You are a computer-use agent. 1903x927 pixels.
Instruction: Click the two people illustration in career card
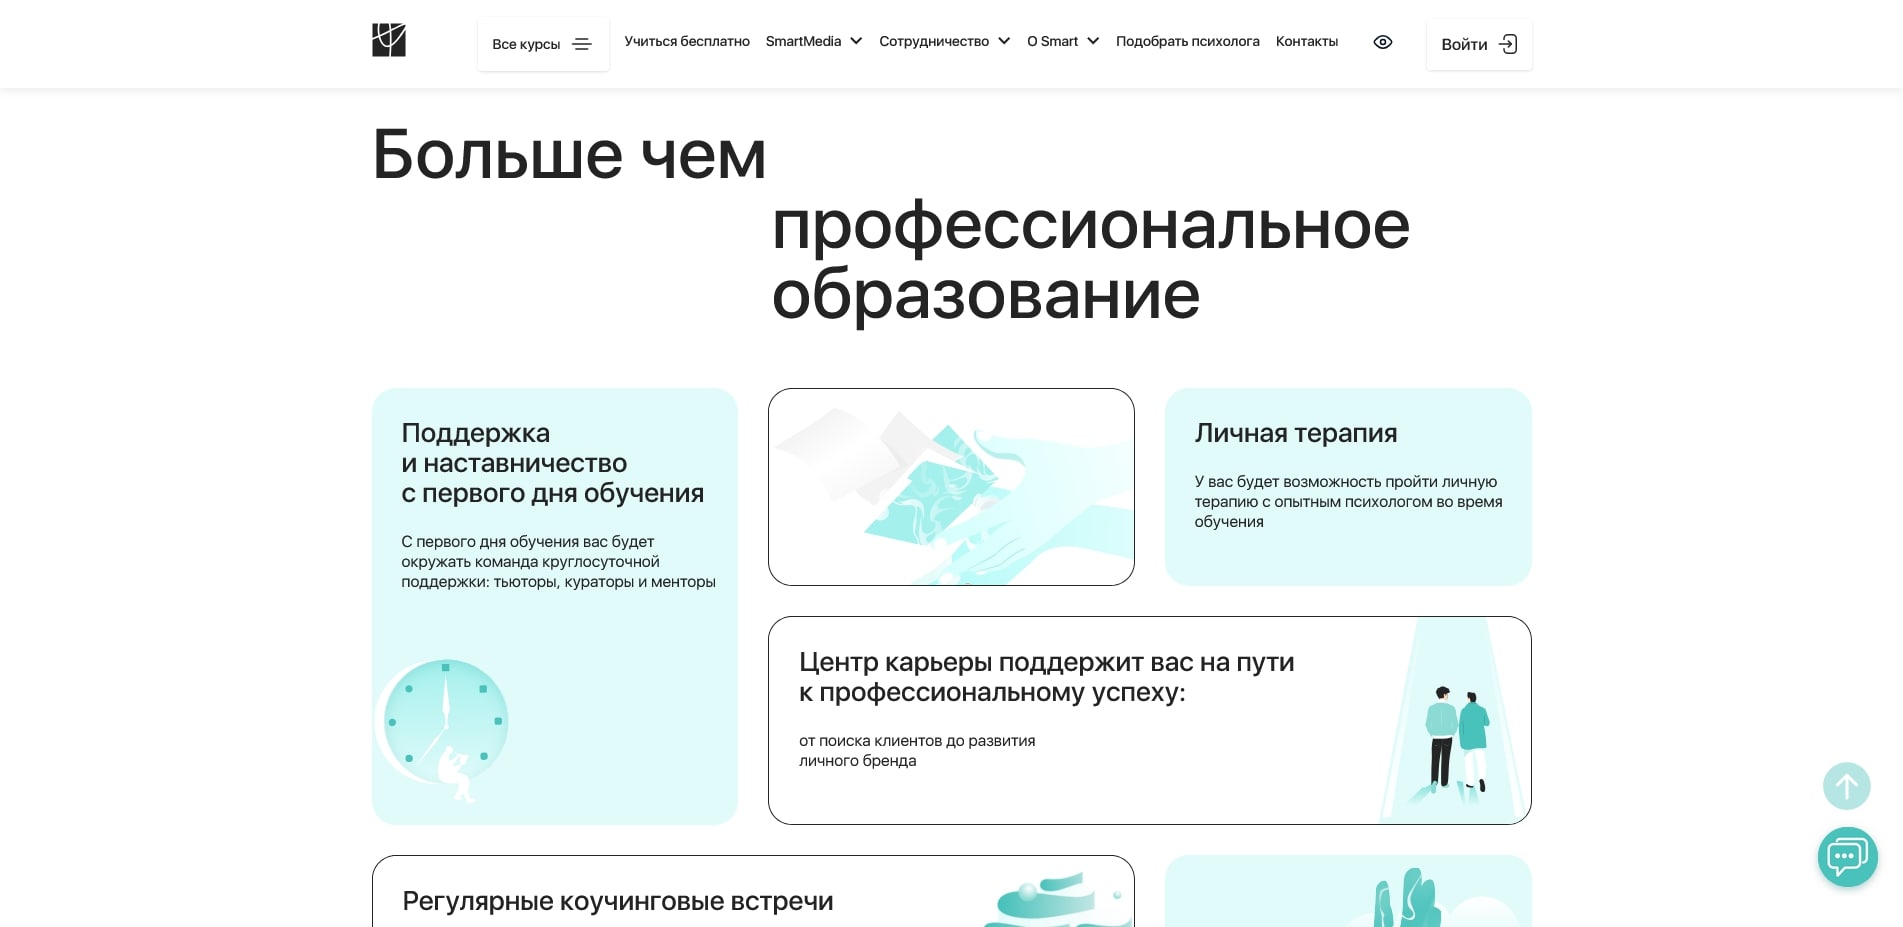(x=1456, y=740)
